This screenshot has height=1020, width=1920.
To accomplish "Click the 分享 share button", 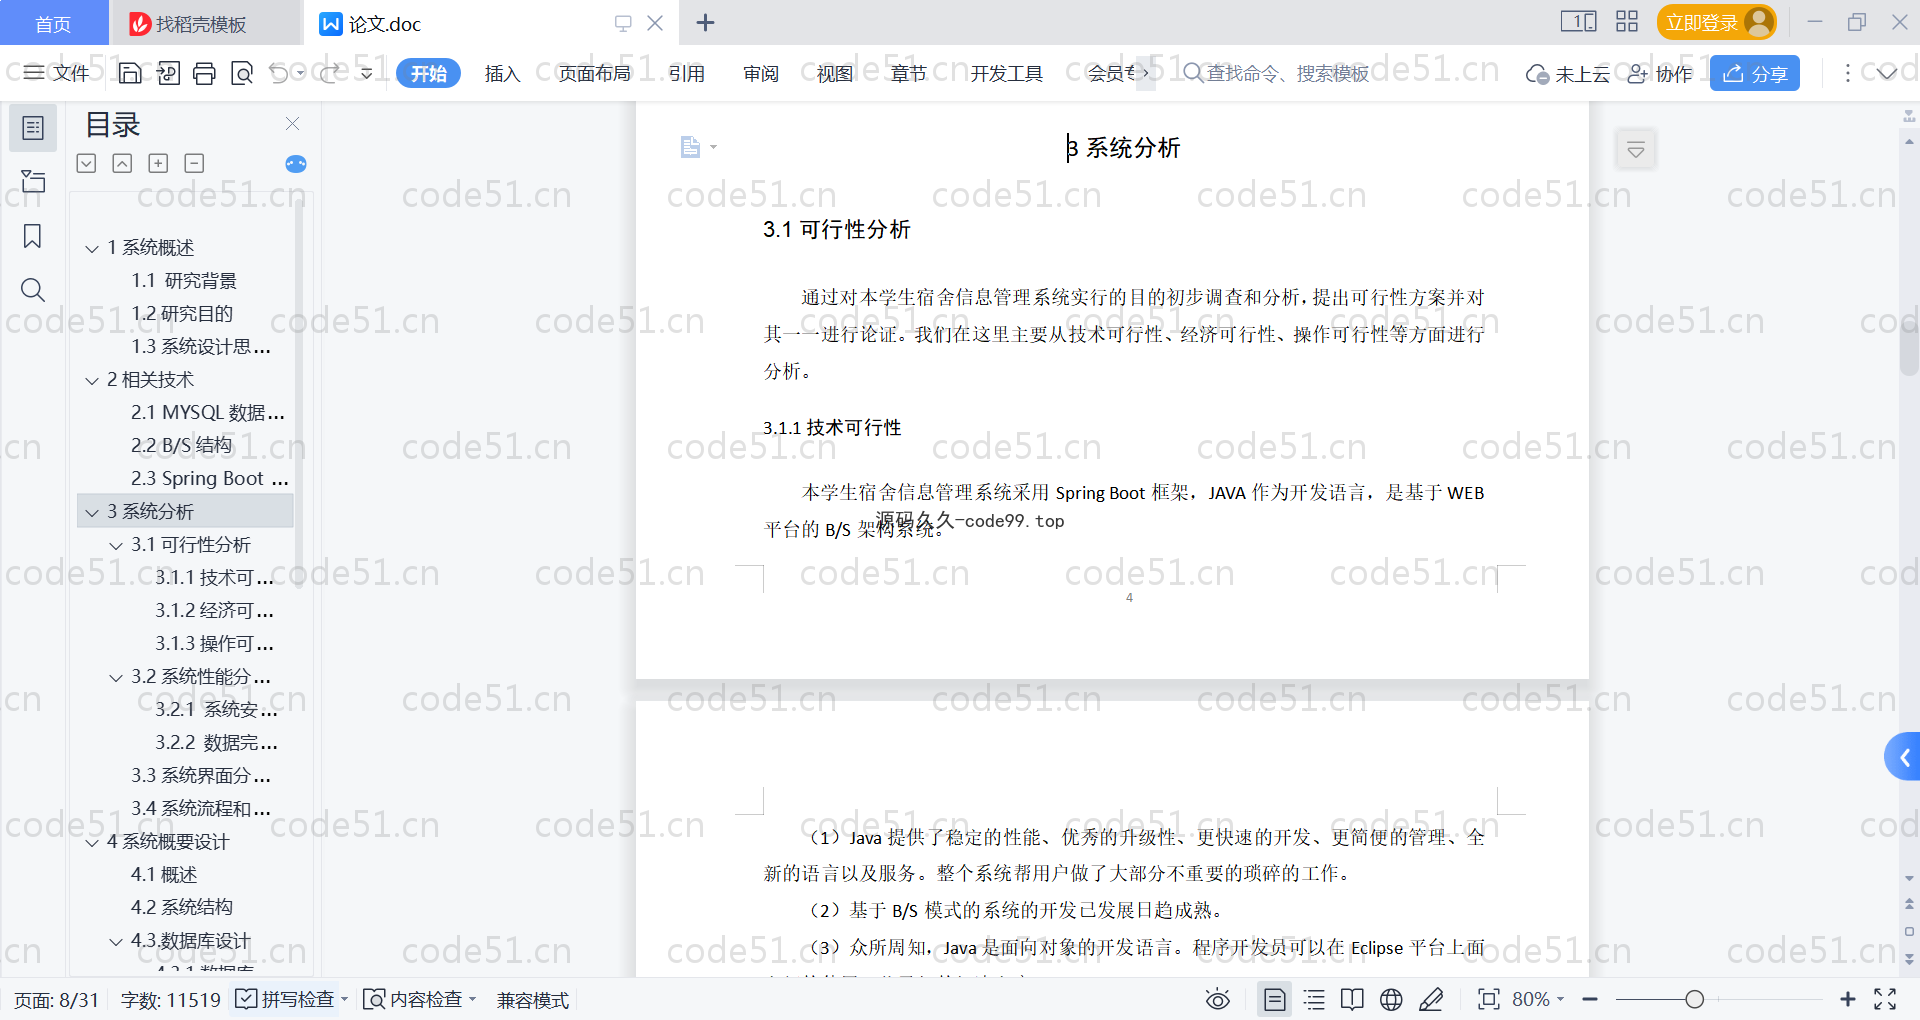I will [1755, 73].
